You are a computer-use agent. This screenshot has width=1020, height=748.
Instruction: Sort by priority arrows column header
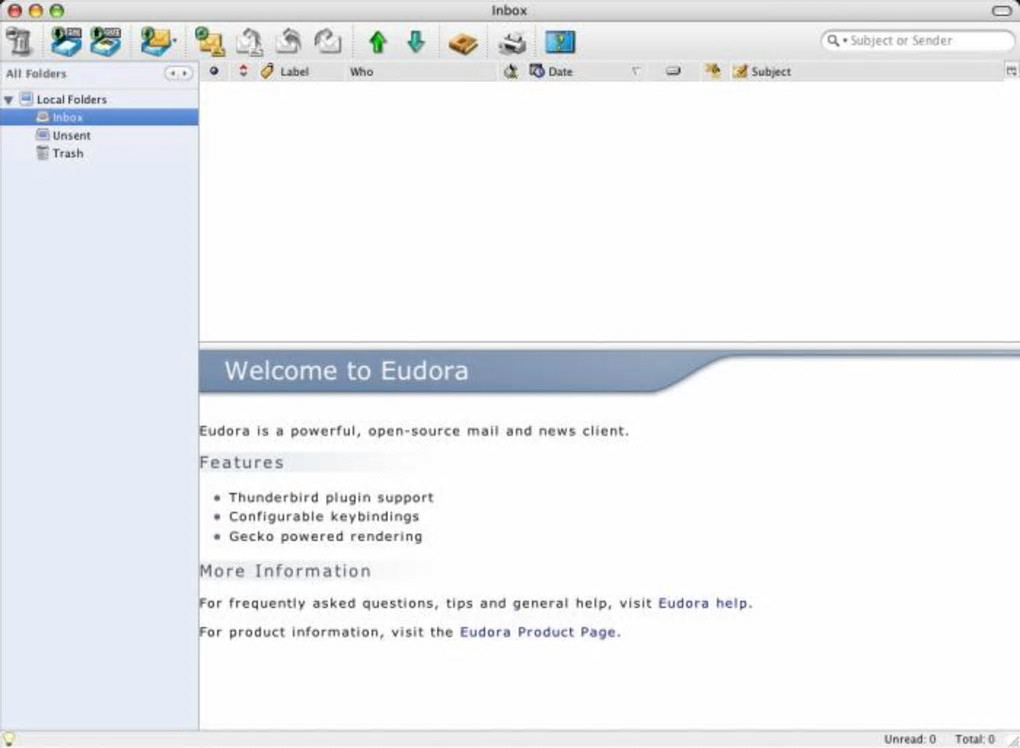[243, 71]
